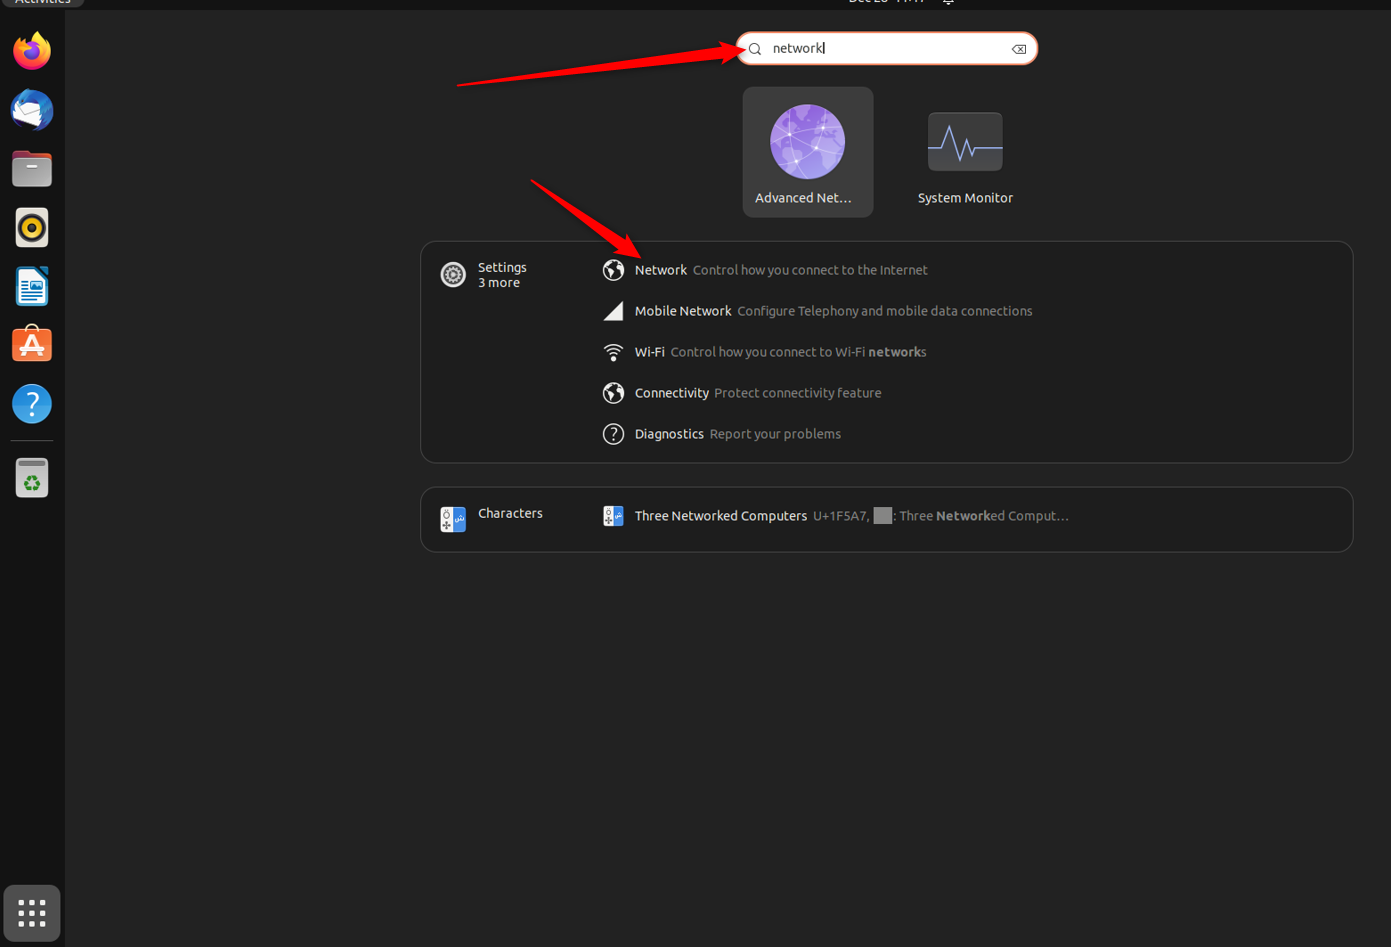Open LibreOffice Writer from the dock
This screenshot has width=1391, height=947.
(x=32, y=287)
